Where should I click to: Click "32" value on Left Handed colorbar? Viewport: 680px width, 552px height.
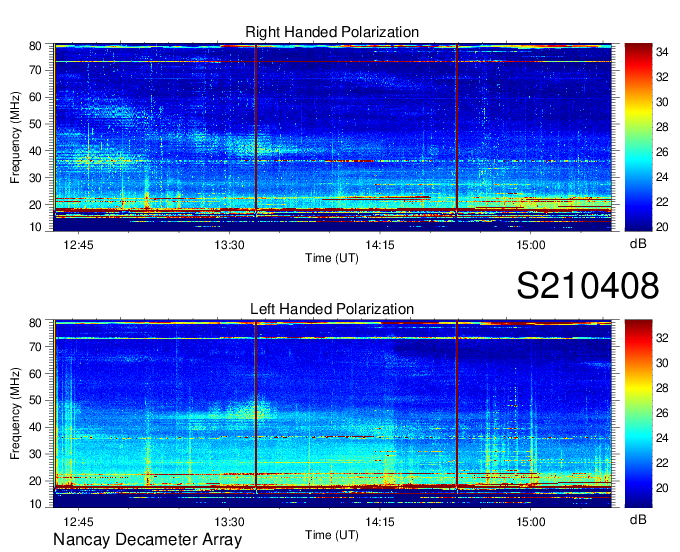662,338
